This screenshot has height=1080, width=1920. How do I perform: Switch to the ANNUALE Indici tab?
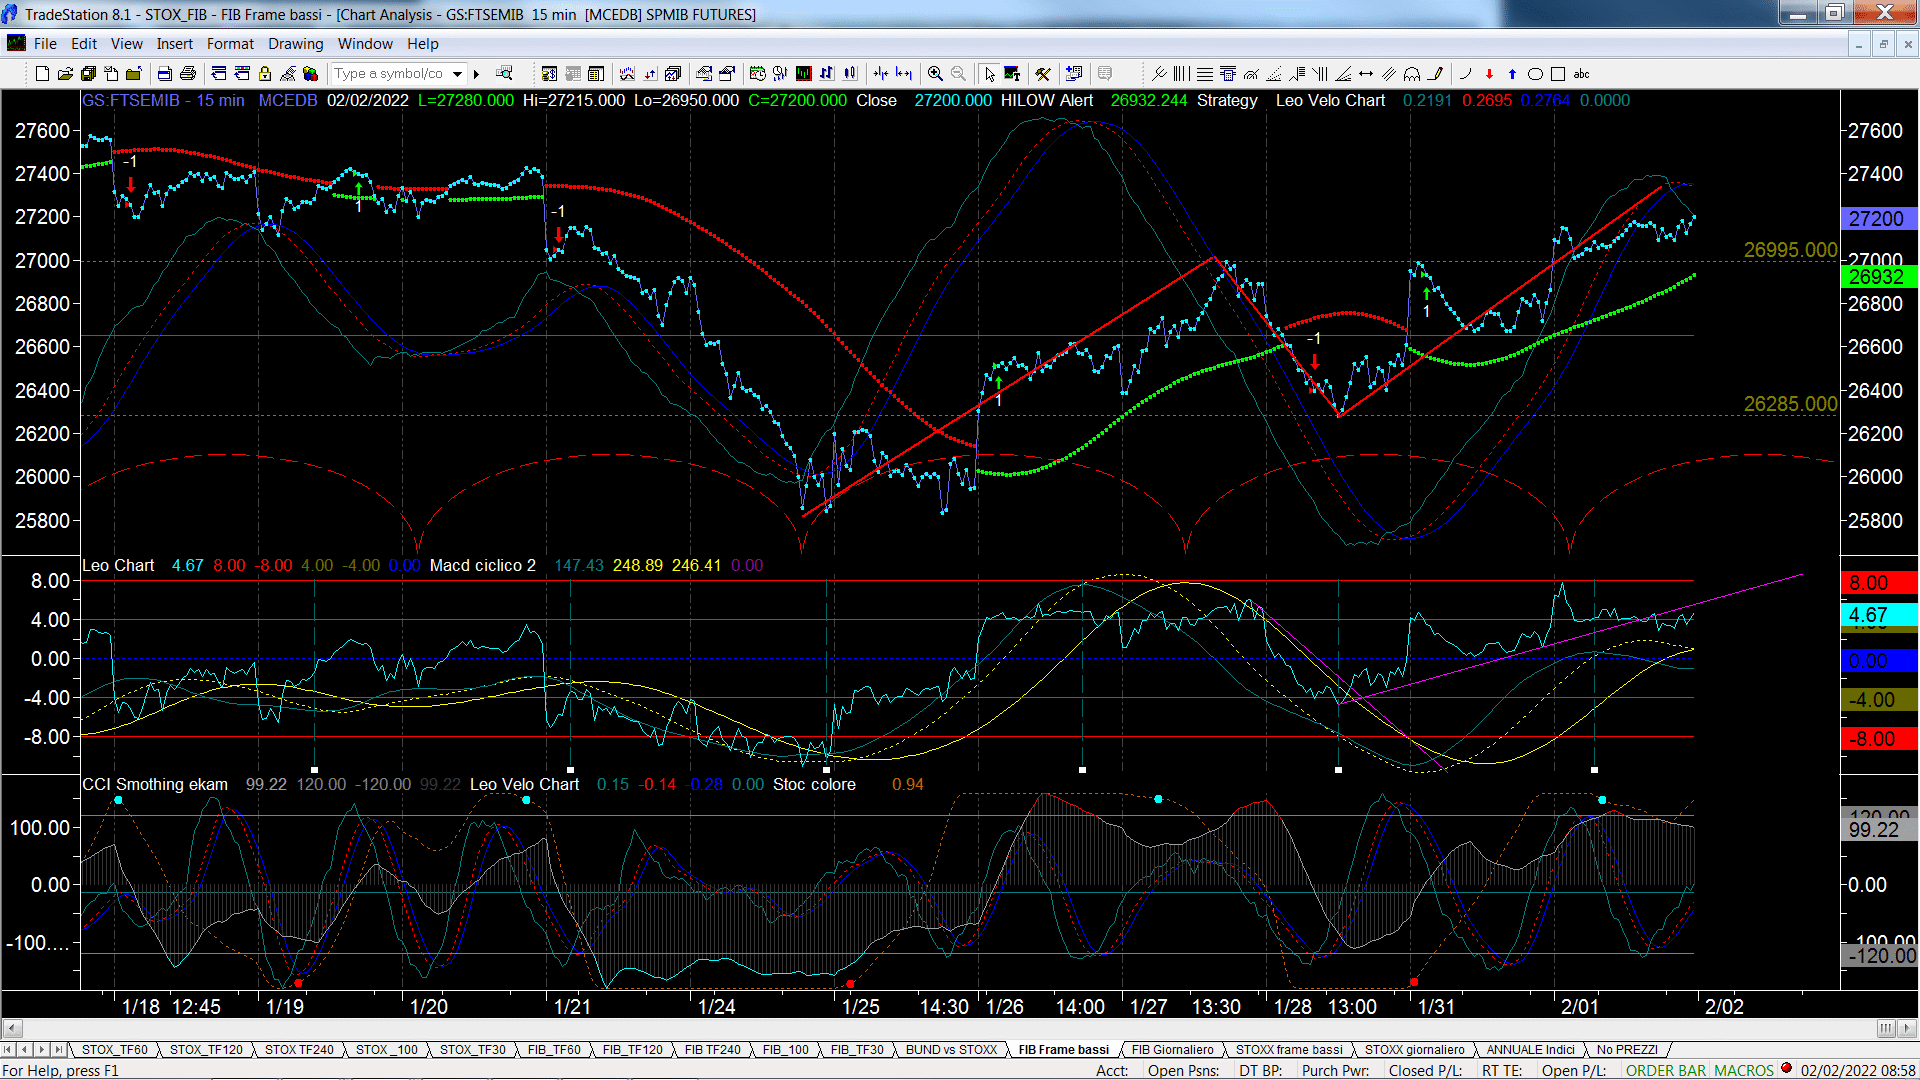pyautogui.click(x=1530, y=1050)
